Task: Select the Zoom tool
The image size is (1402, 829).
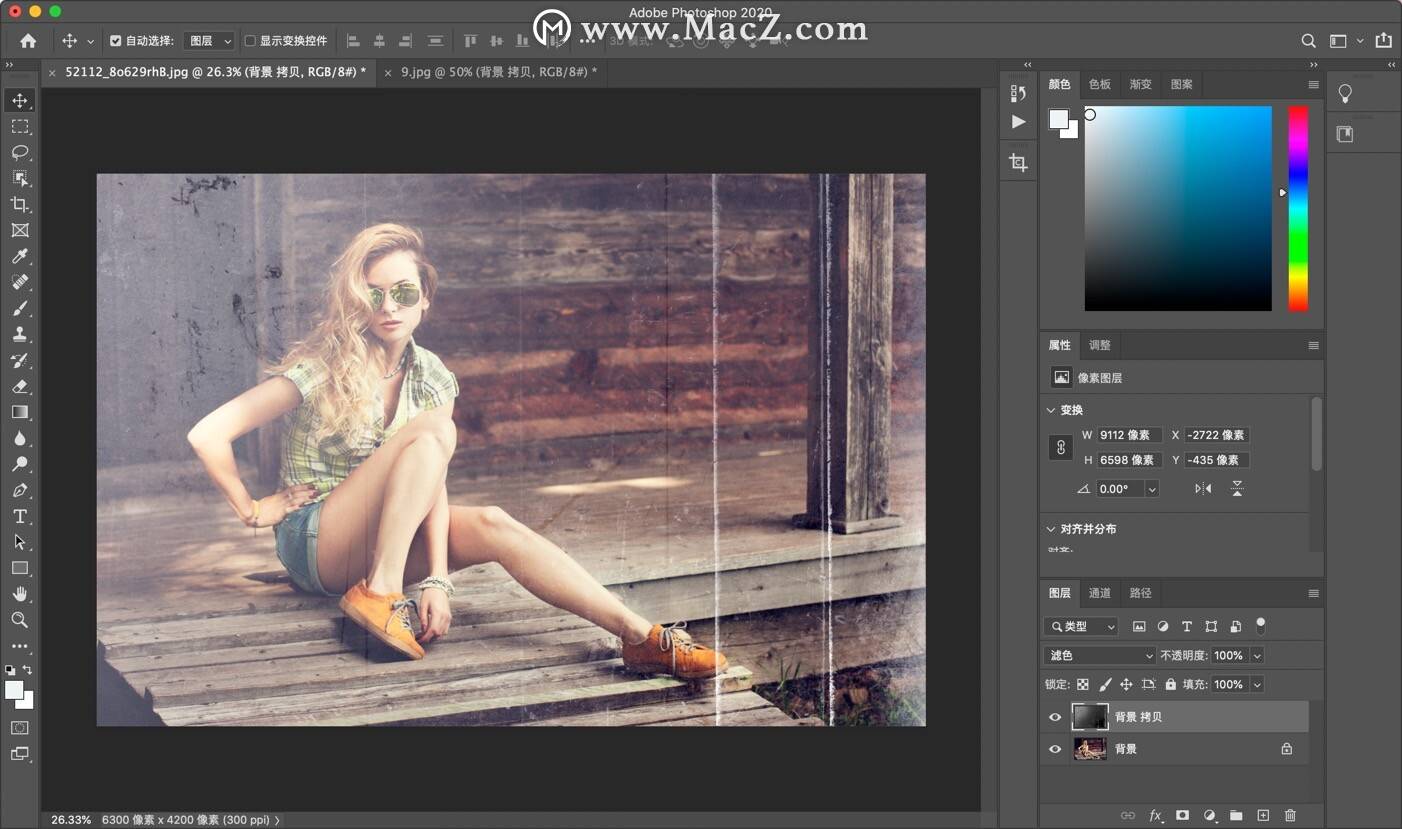Action: 20,620
